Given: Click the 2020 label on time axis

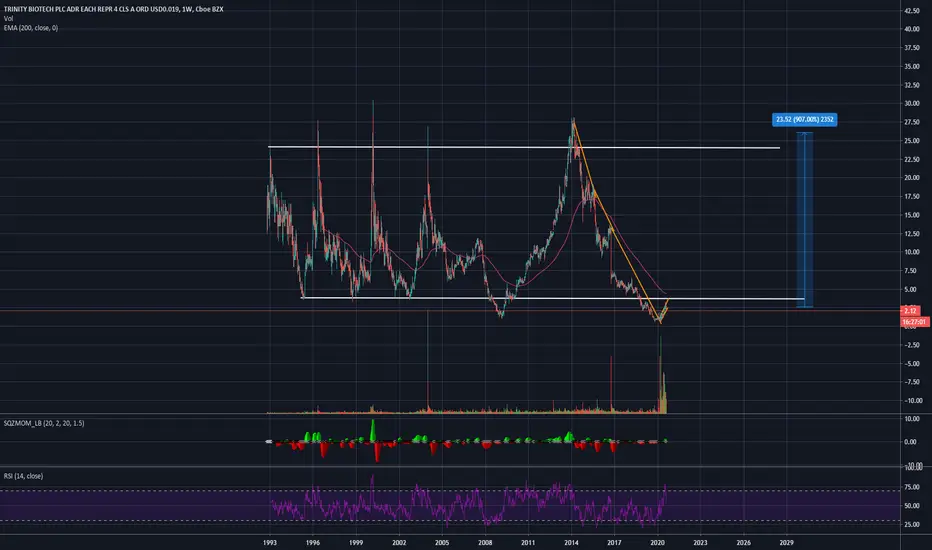Looking at the screenshot, I should 657,542.
